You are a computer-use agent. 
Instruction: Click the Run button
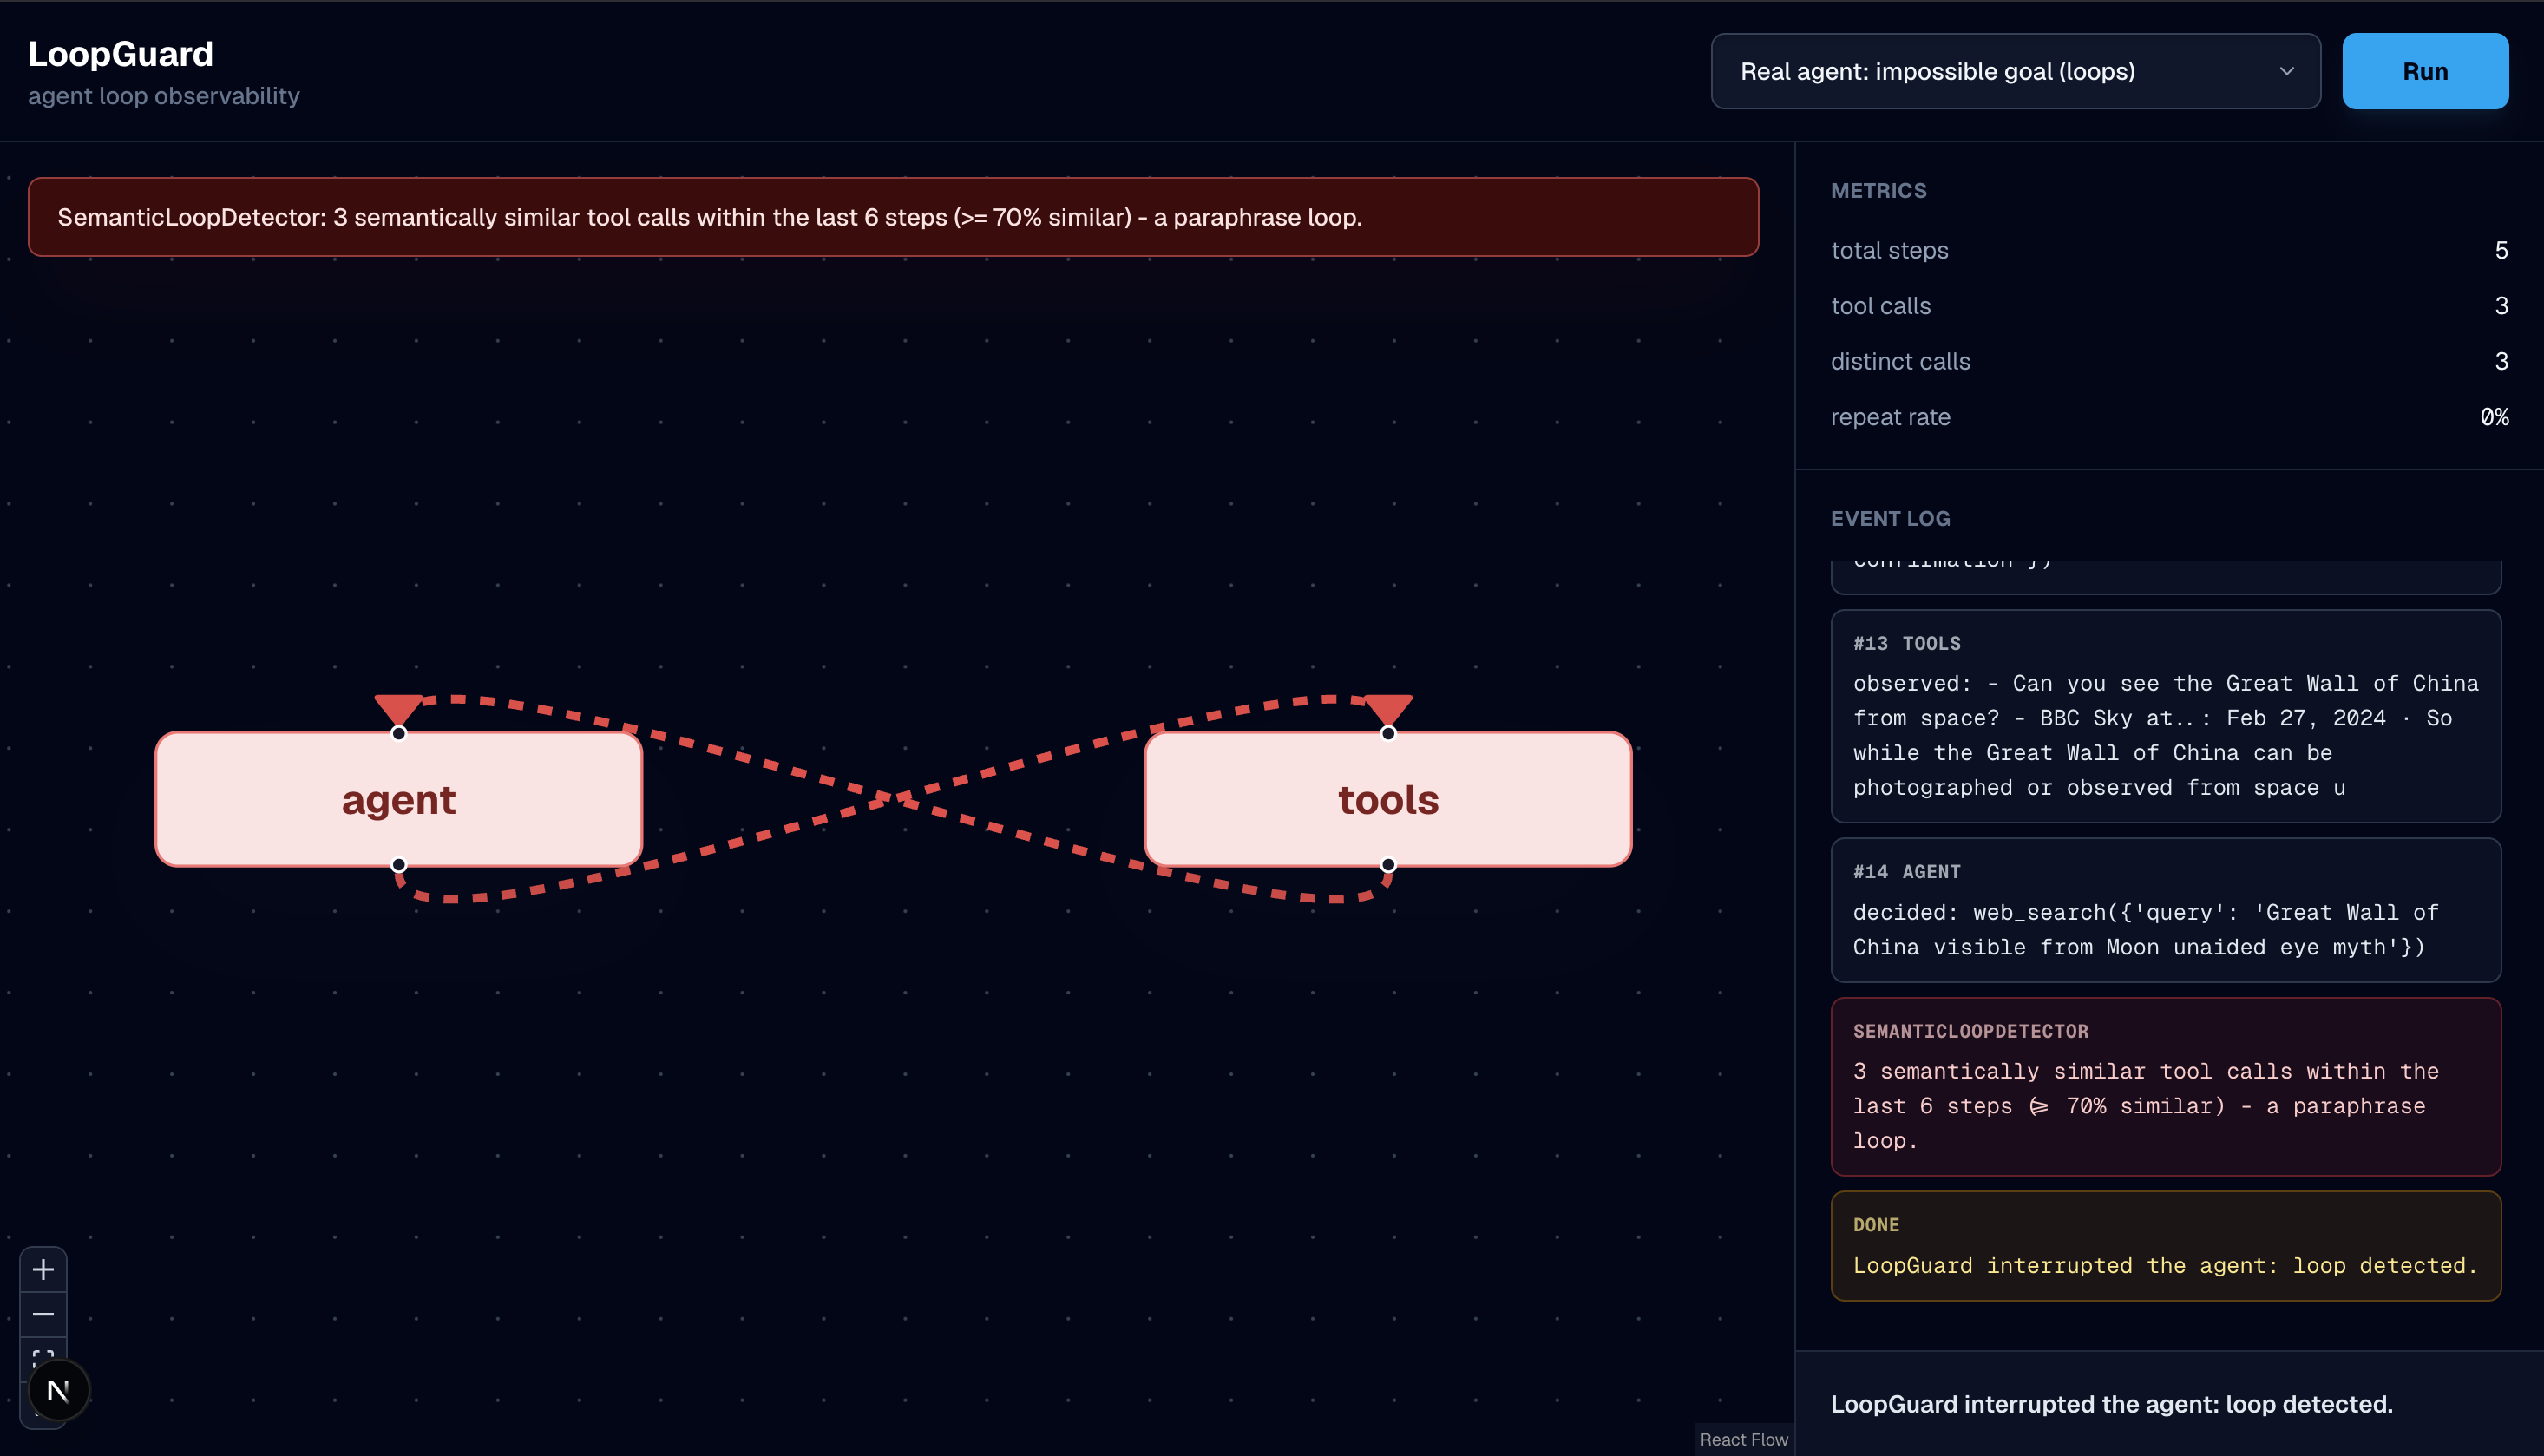click(x=2425, y=71)
